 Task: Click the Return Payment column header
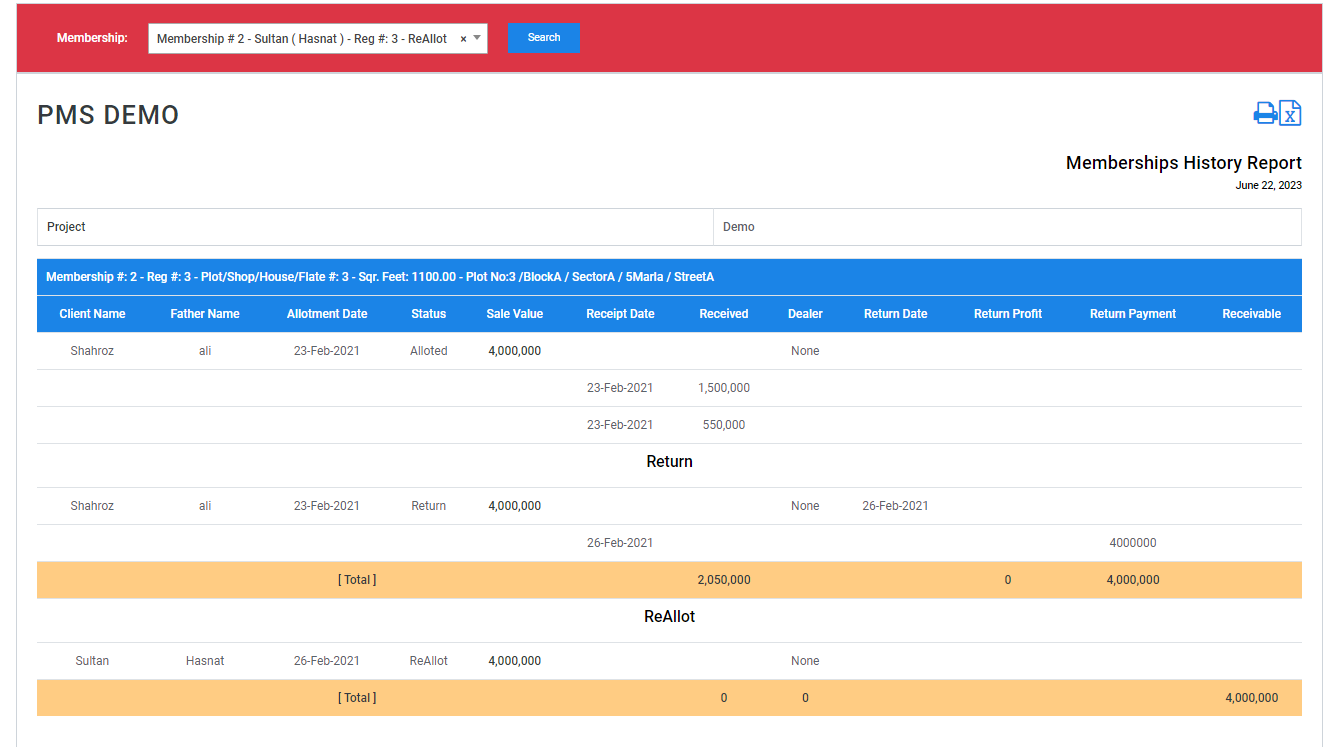pos(1133,314)
